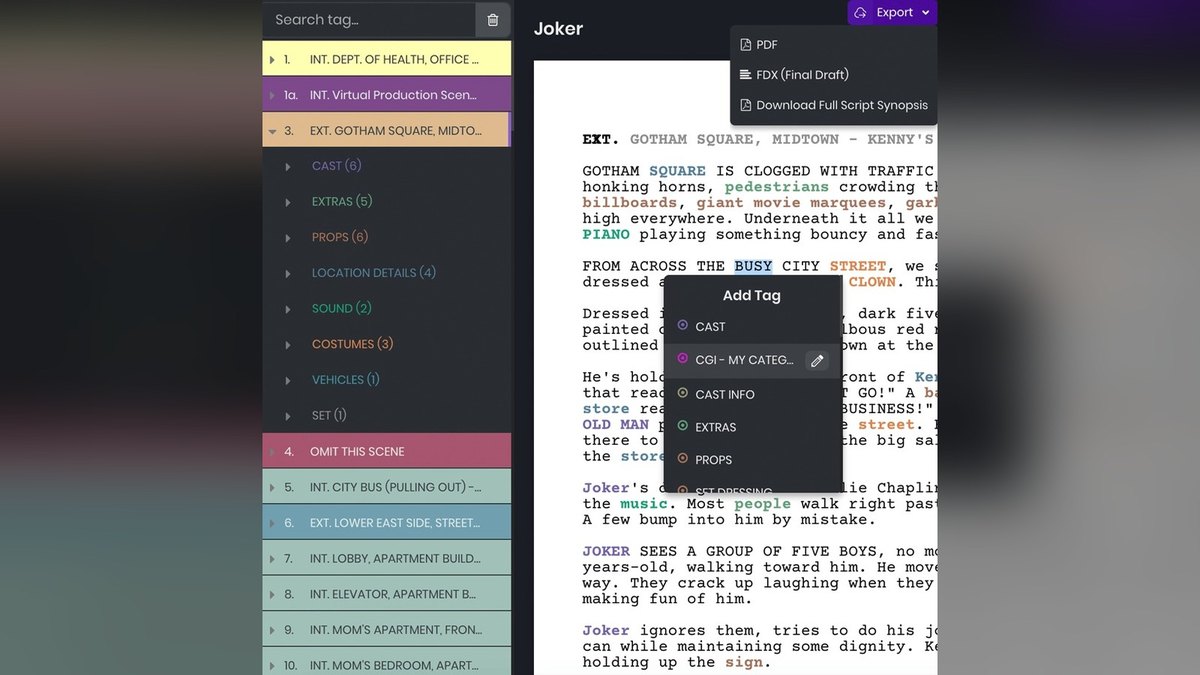Screen dimensions: 1200x675
Task: Open the Export dropdown
Action: pos(892,13)
